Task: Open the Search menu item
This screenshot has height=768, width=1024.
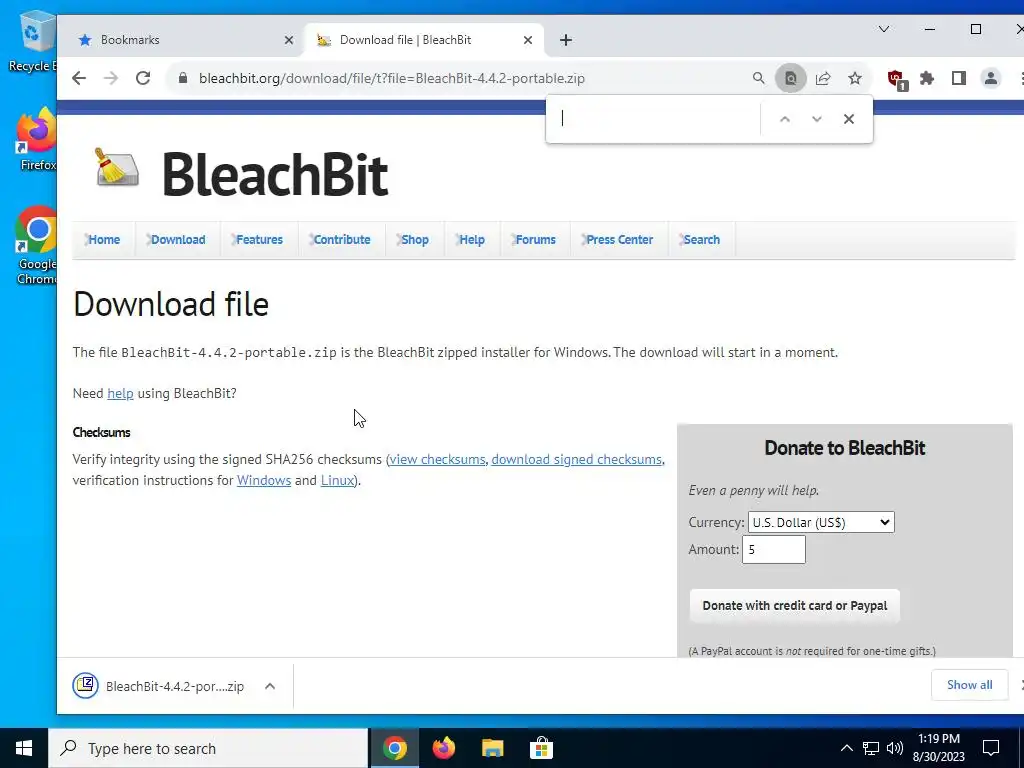Action: pos(701,240)
